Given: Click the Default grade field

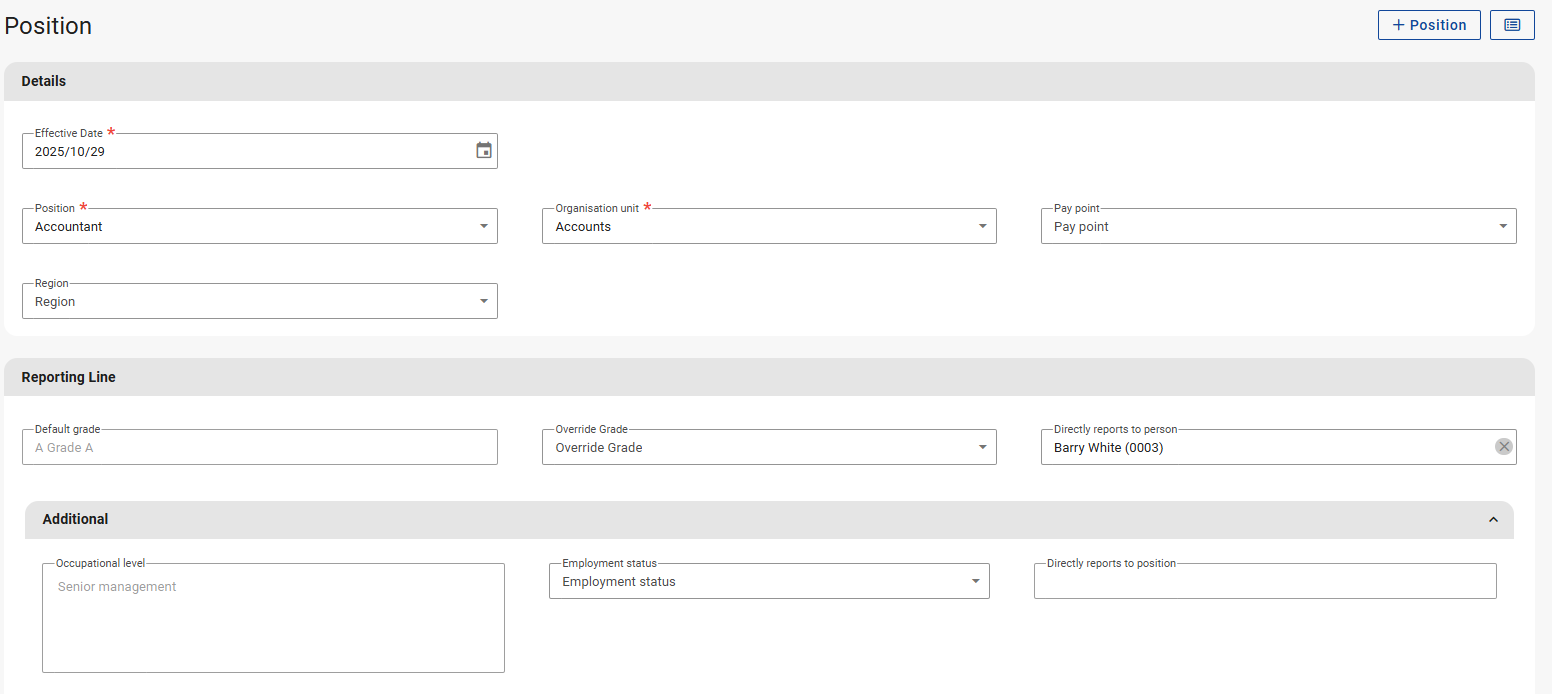Looking at the screenshot, I should tap(259, 447).
